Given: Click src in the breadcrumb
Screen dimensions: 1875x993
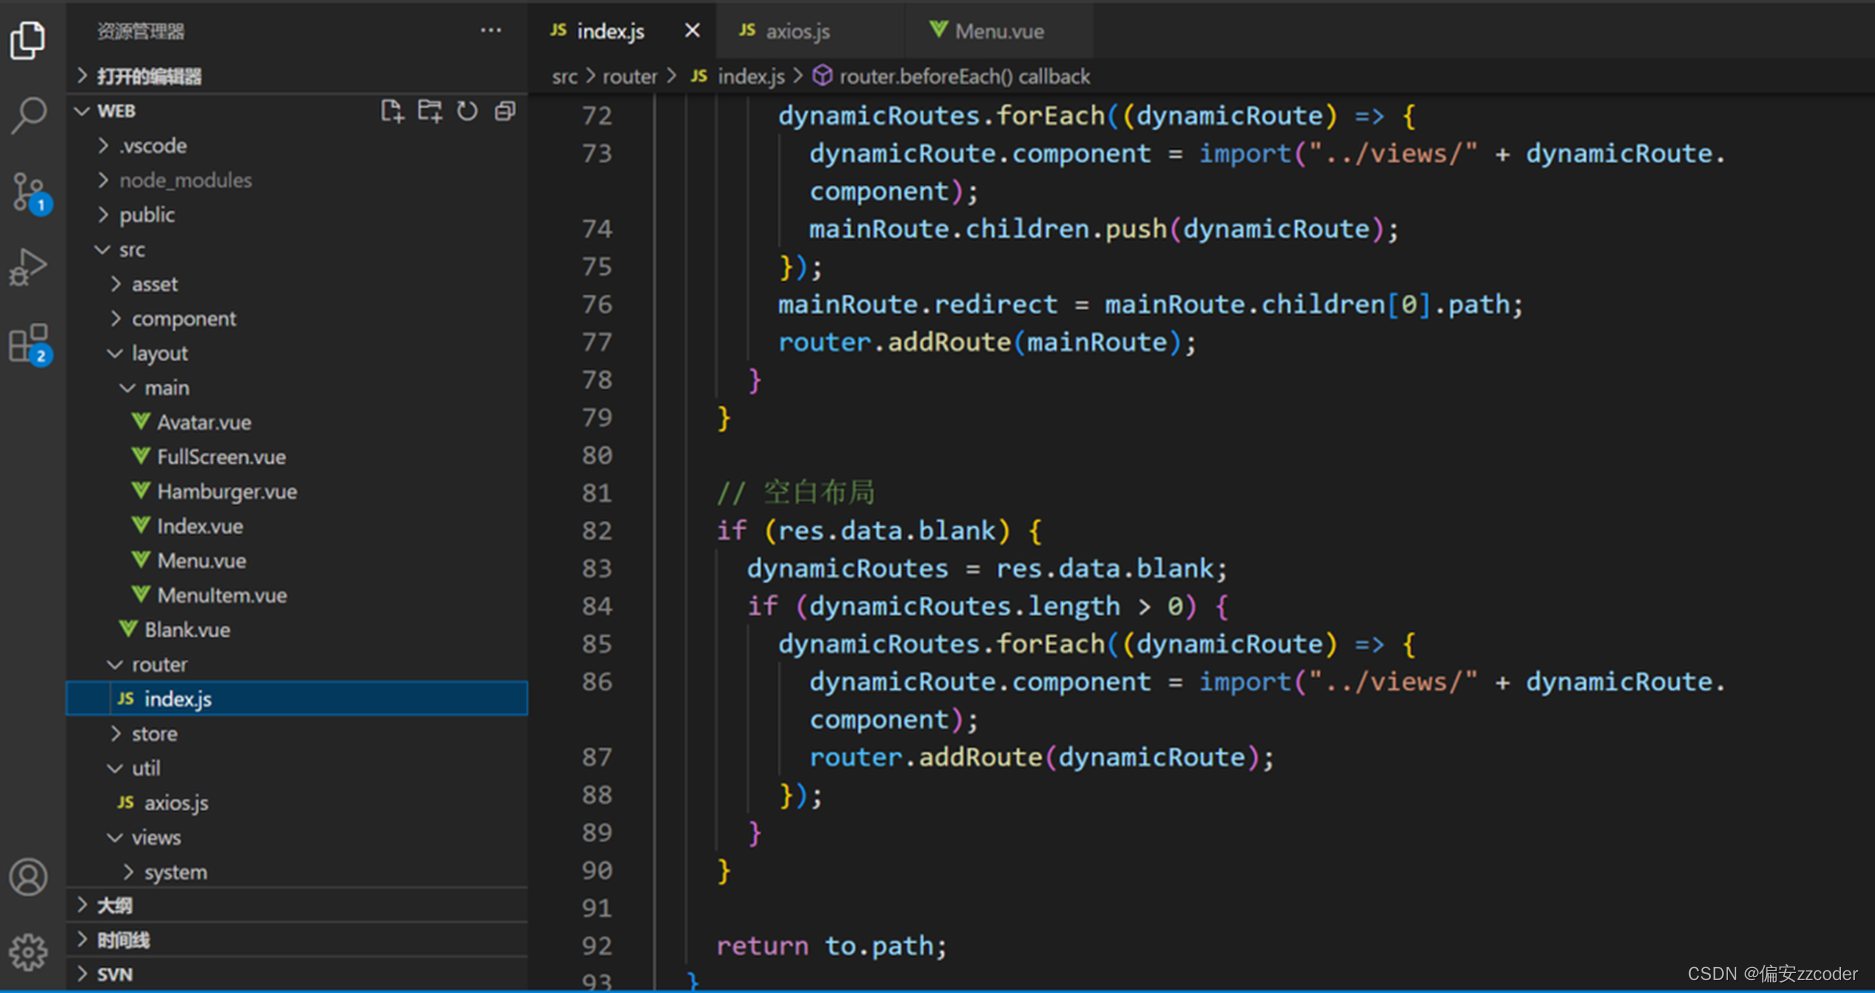Looking at the screenshot, I should (565, 76).
